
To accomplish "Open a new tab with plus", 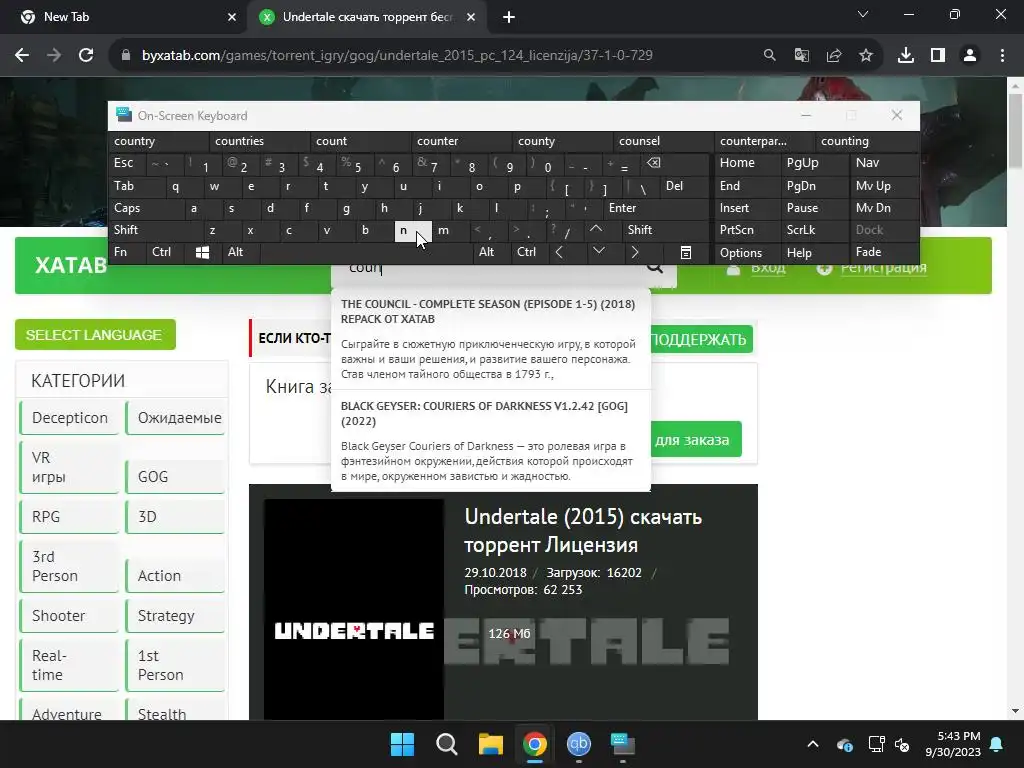I will click(509, 18).
